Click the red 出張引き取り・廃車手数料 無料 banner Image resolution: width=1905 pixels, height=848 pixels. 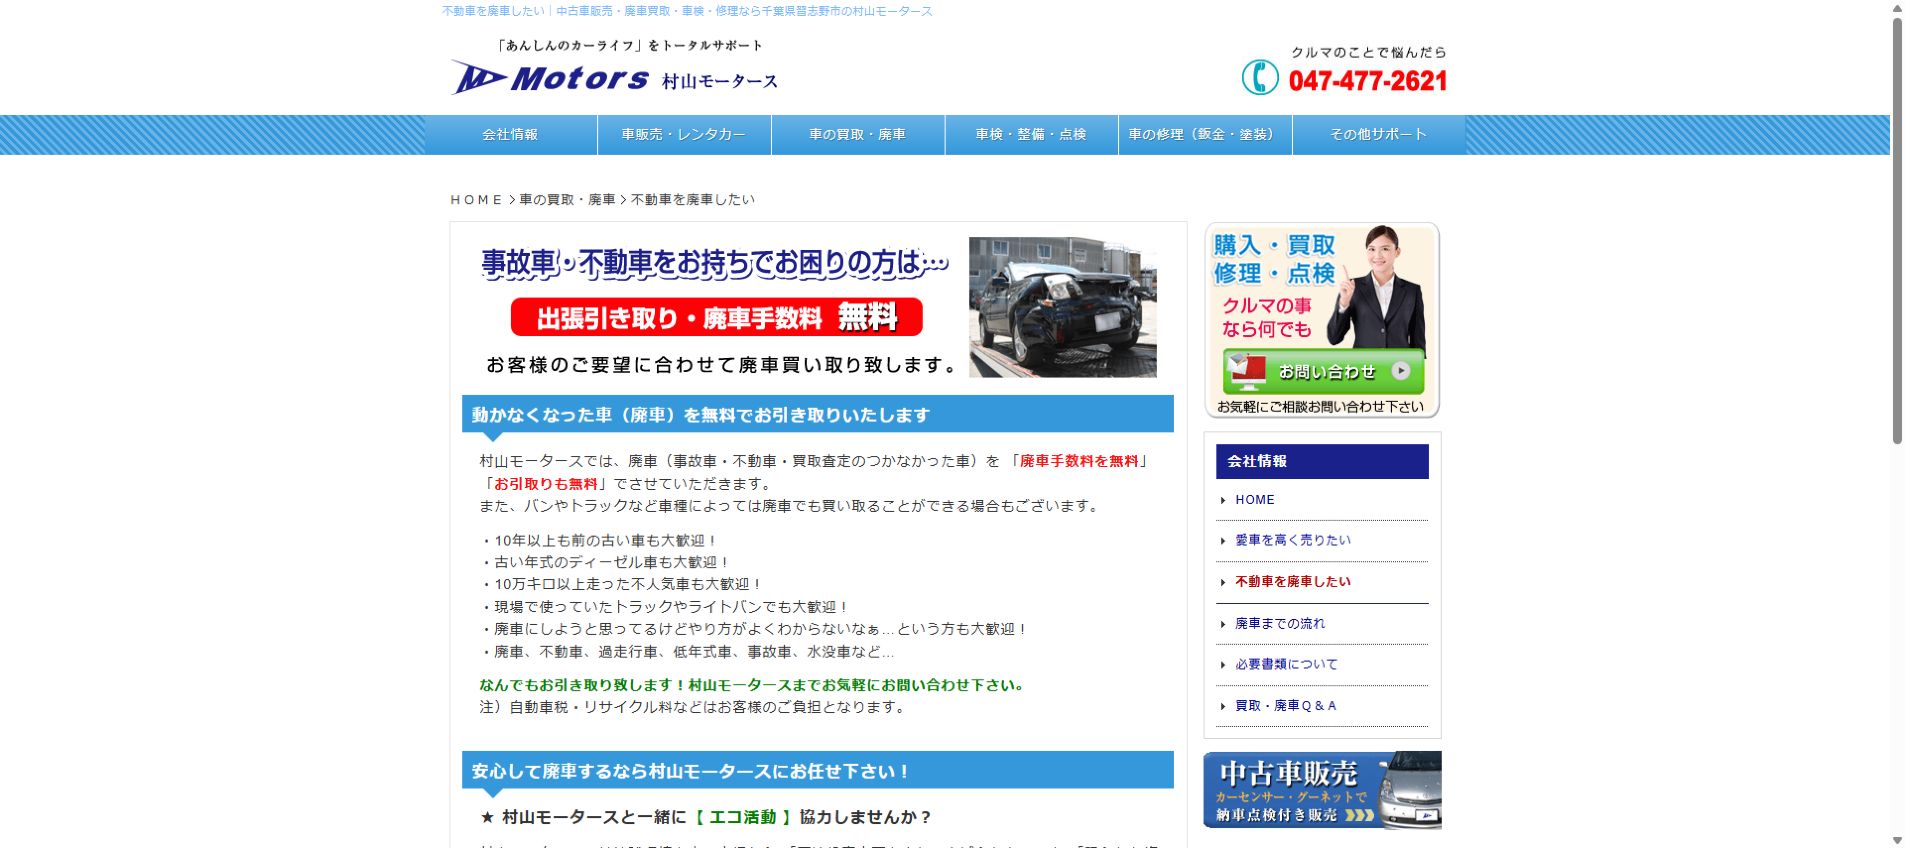coord(716,317)
